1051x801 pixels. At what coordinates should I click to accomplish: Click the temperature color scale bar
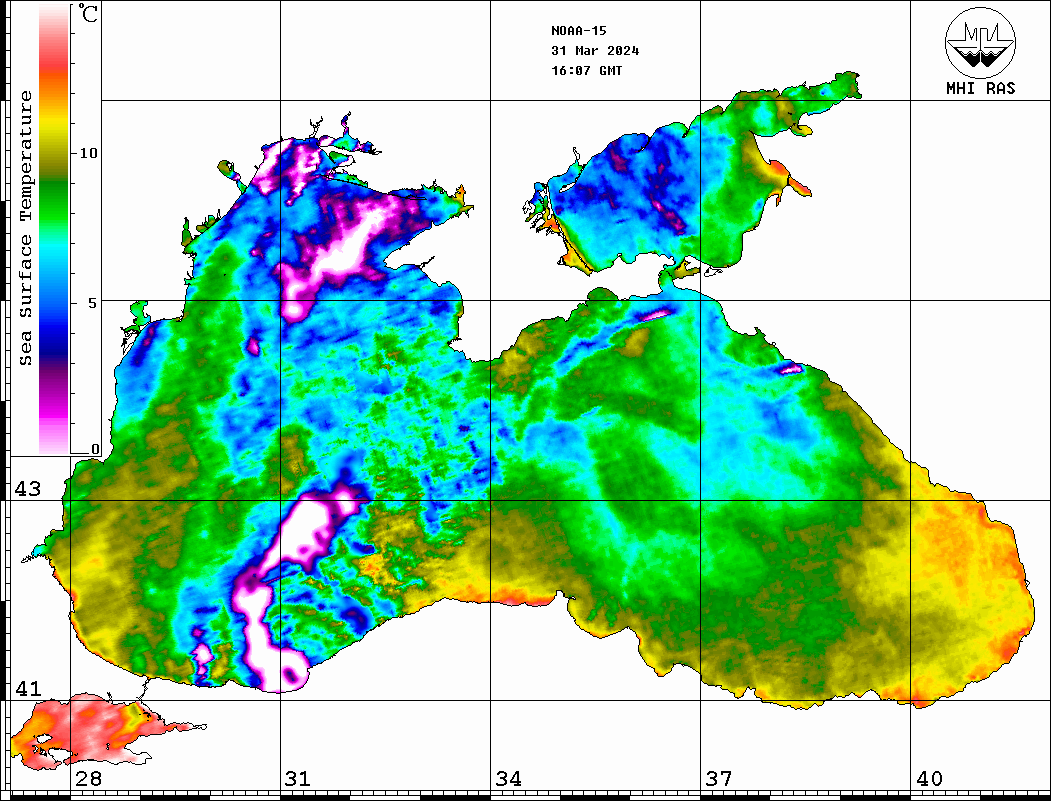click(54, 229)
